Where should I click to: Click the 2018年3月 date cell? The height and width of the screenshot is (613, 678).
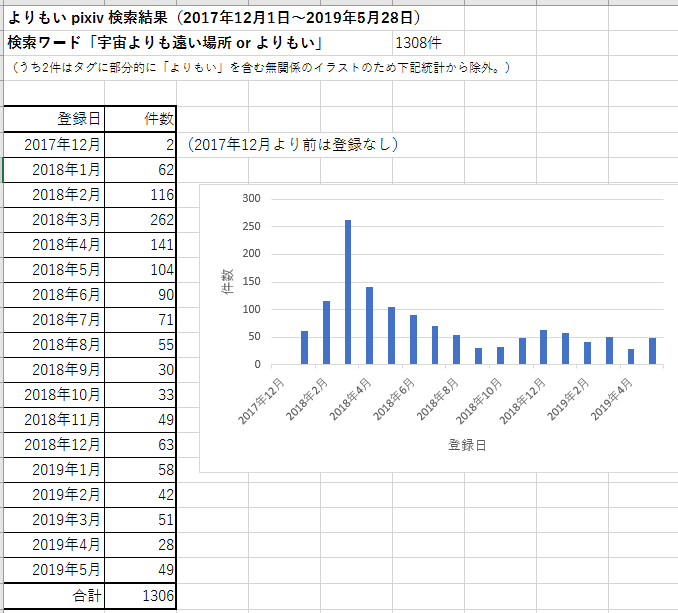(54, 220)
